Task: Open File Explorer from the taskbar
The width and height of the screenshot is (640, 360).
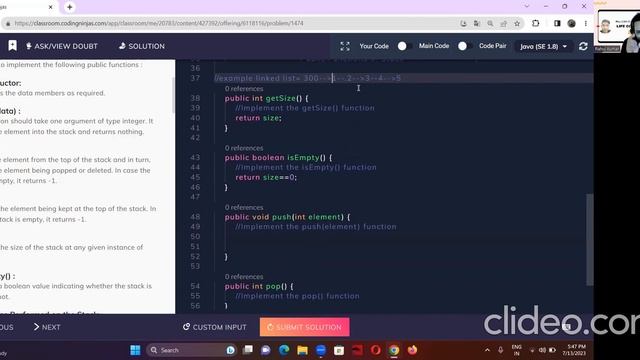Action: click(x=302, y=350)
